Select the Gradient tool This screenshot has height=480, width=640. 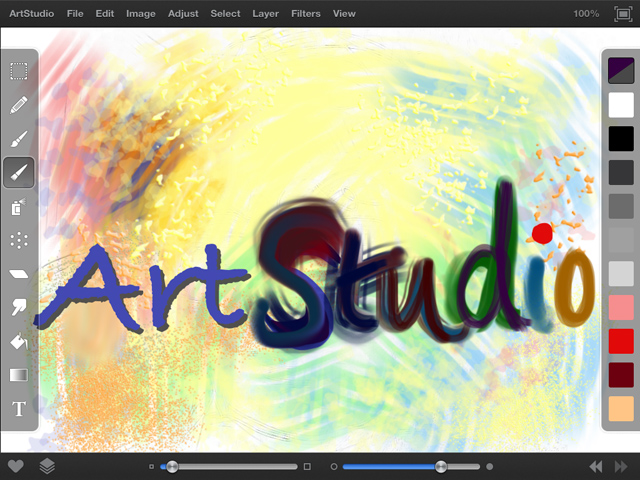(x=19, y=375)
